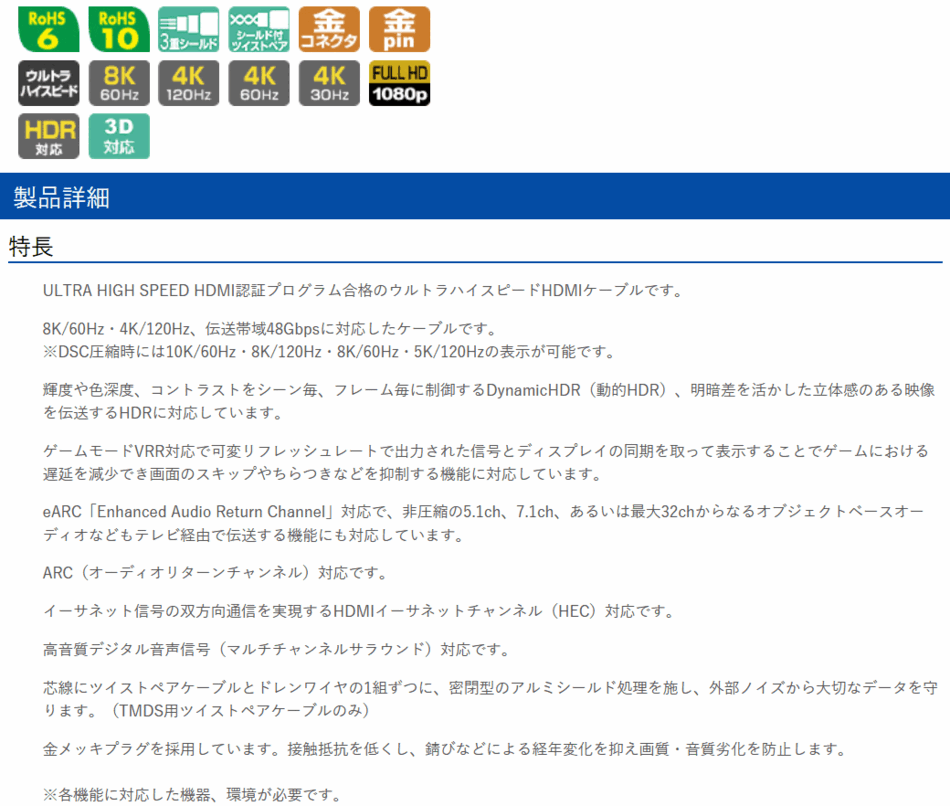The image size is (950, 806).
Task: Click the シールド付ツイストペア icon
Action: coord(259,29)
